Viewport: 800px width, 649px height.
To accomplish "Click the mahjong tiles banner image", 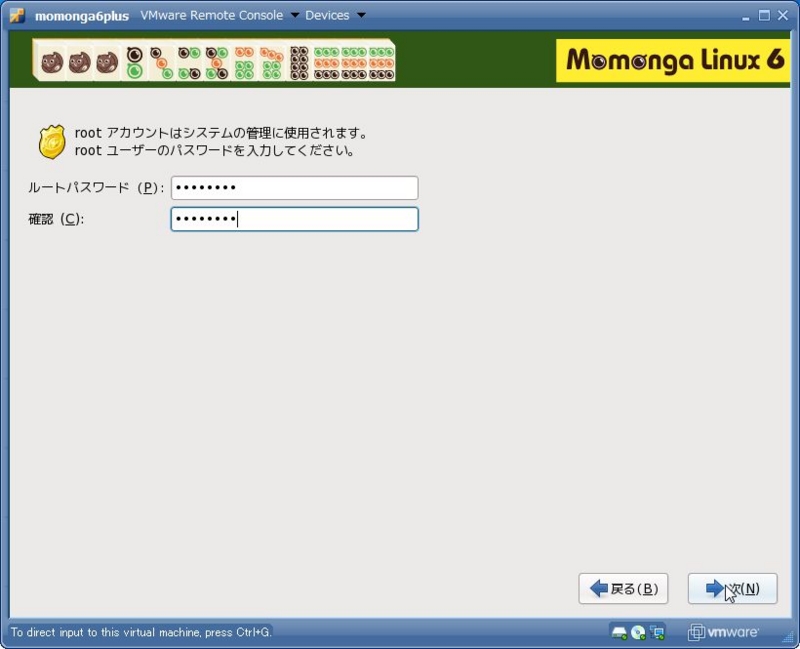I will pyautogui.click(x=214, y=60).
